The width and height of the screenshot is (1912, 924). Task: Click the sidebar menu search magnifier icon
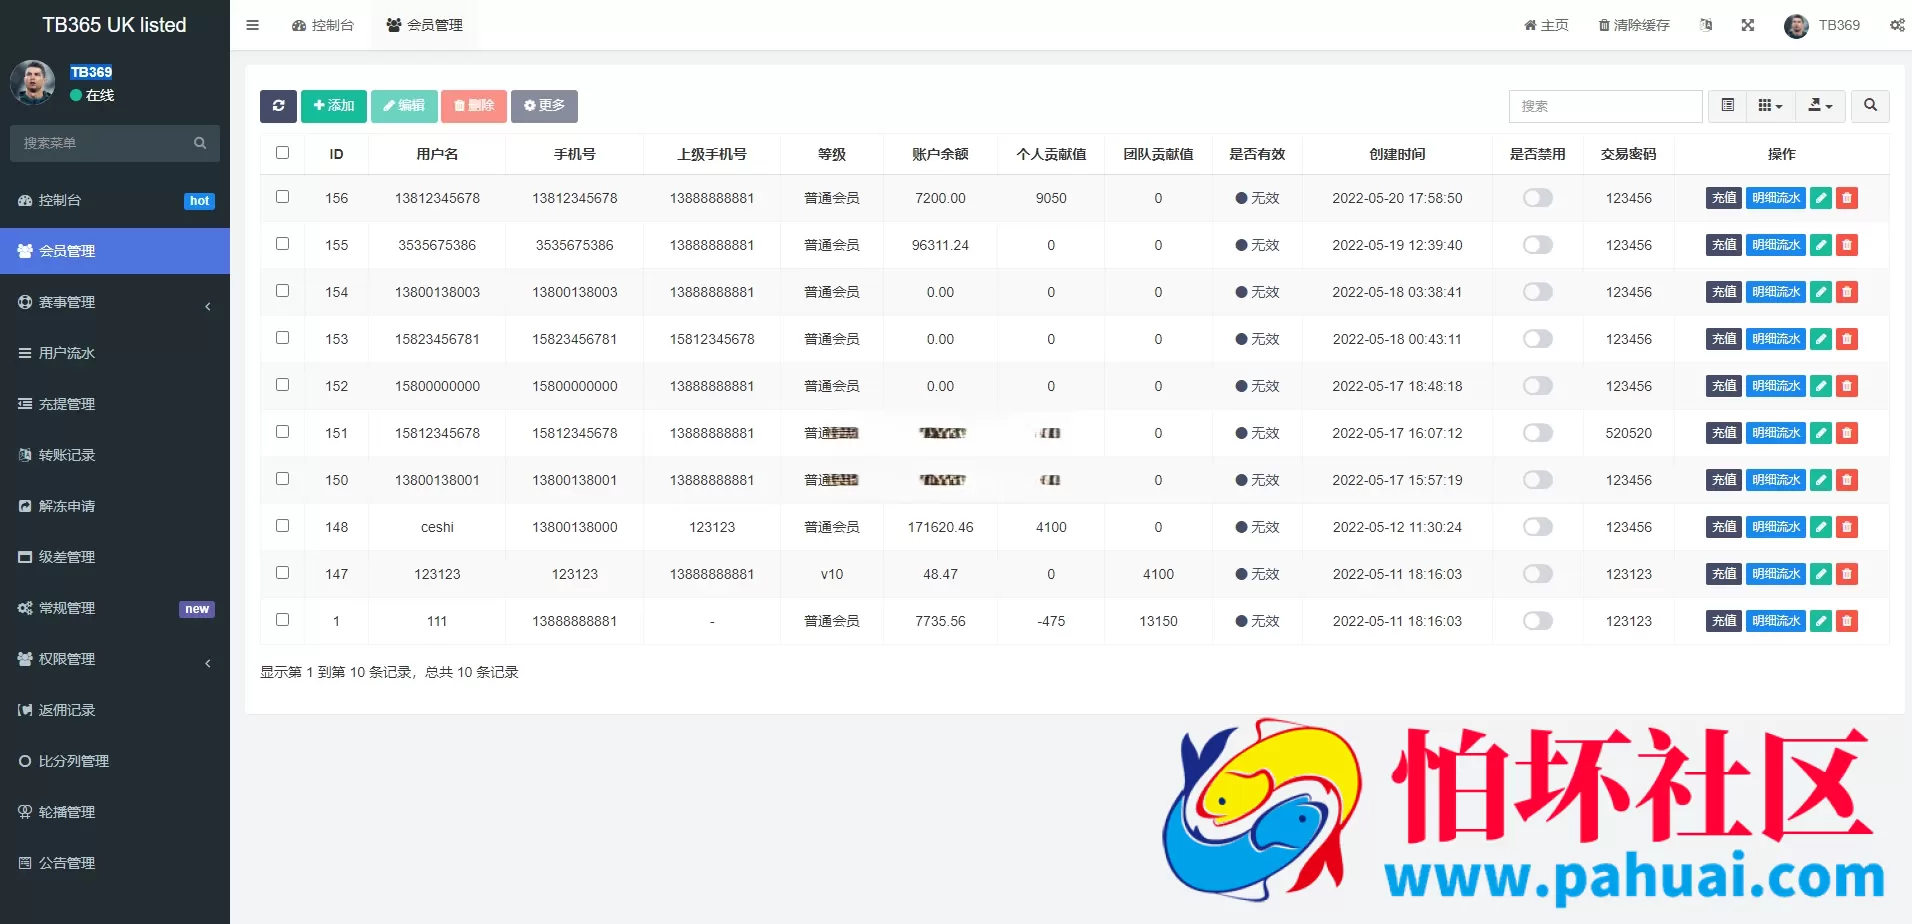coord(200,143)
